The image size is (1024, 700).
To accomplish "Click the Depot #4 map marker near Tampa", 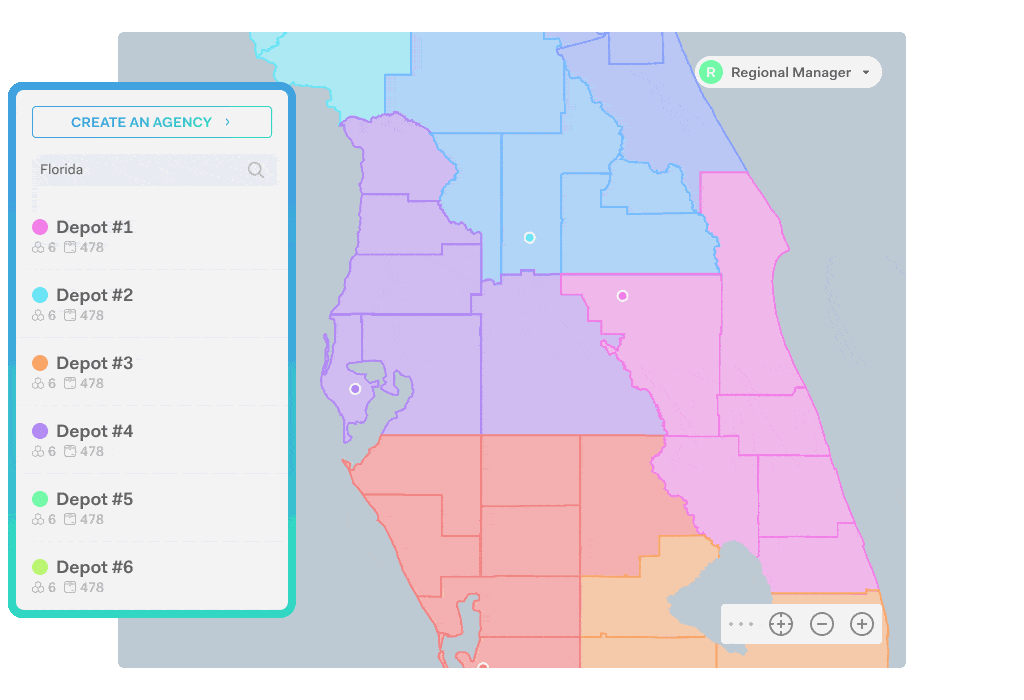I will [x=354, y=388].
